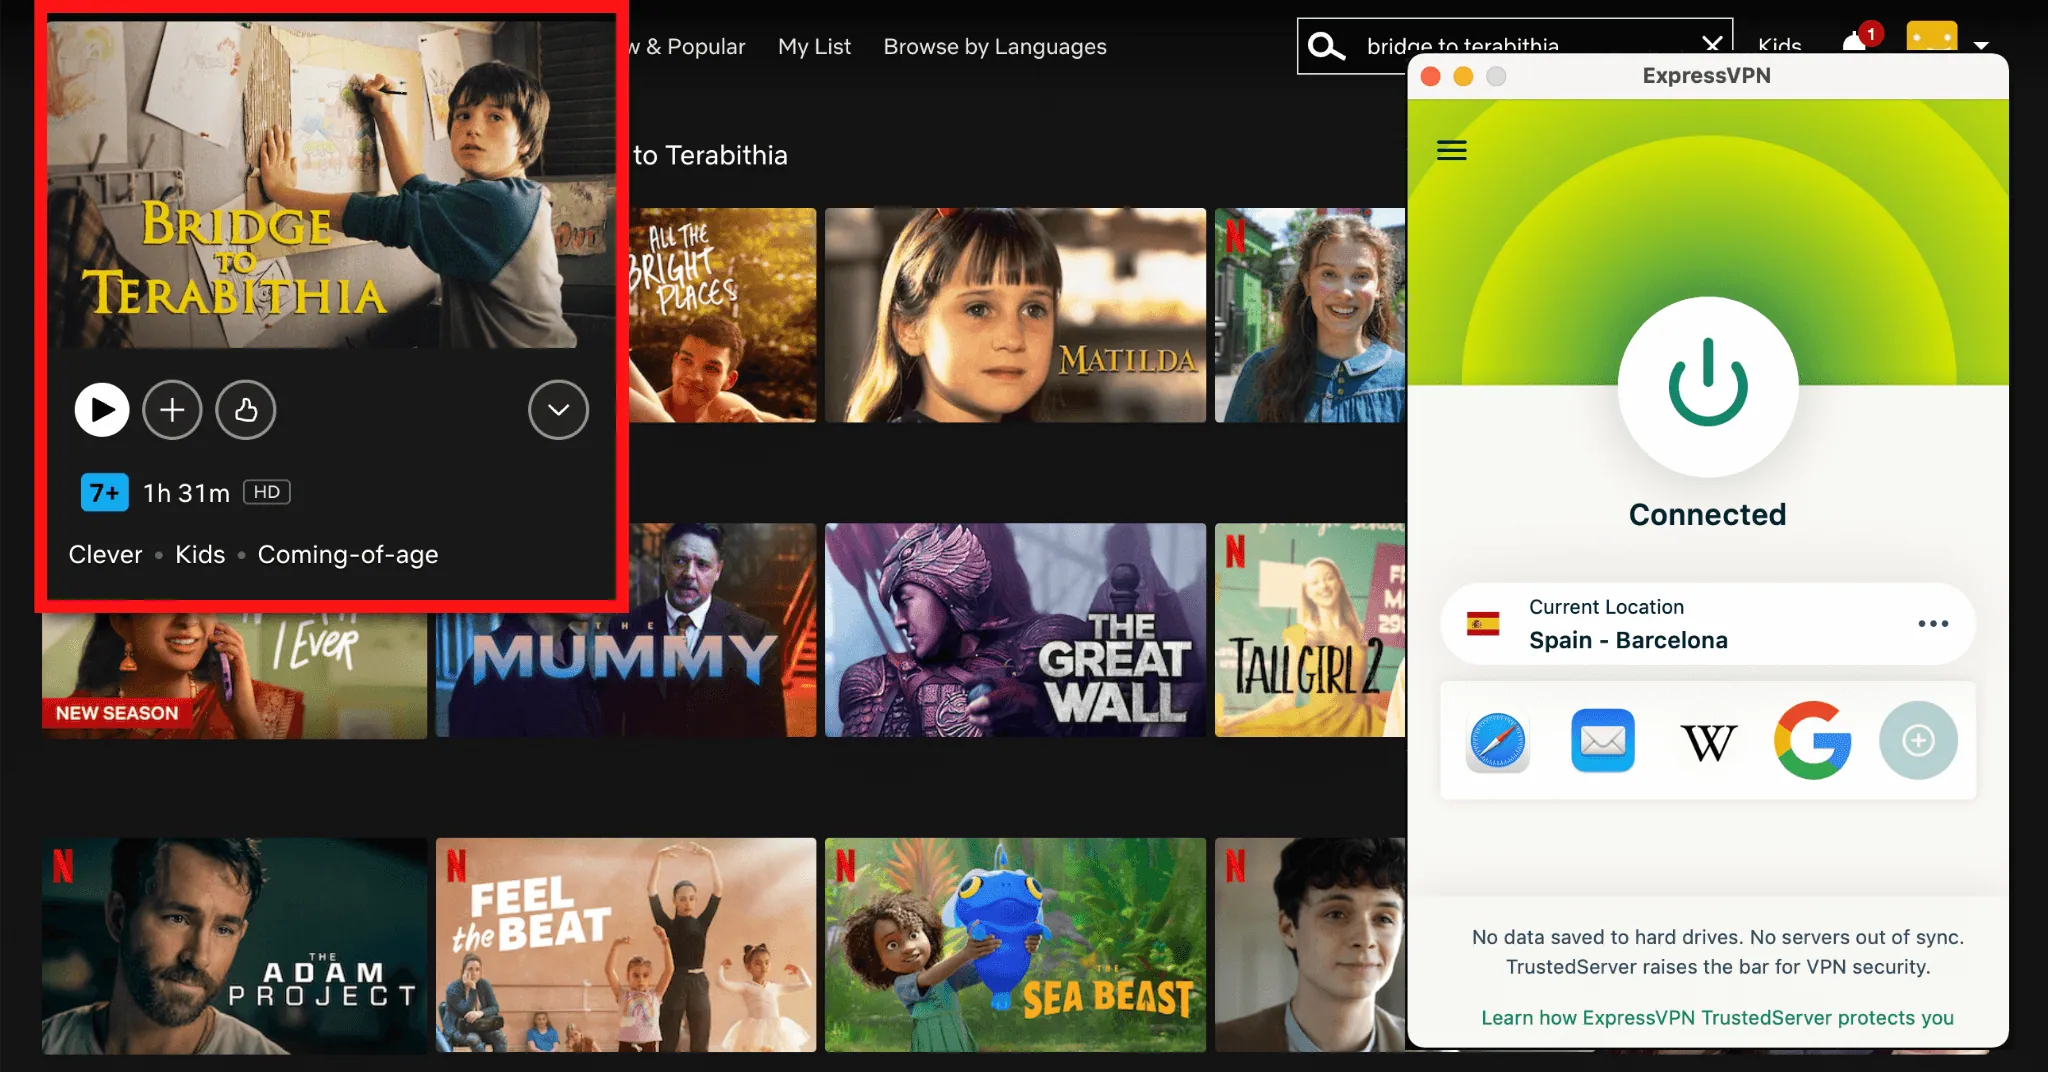
Task: Click the 'Kids' tag on preview card
Action: click(x=200, y=554)
